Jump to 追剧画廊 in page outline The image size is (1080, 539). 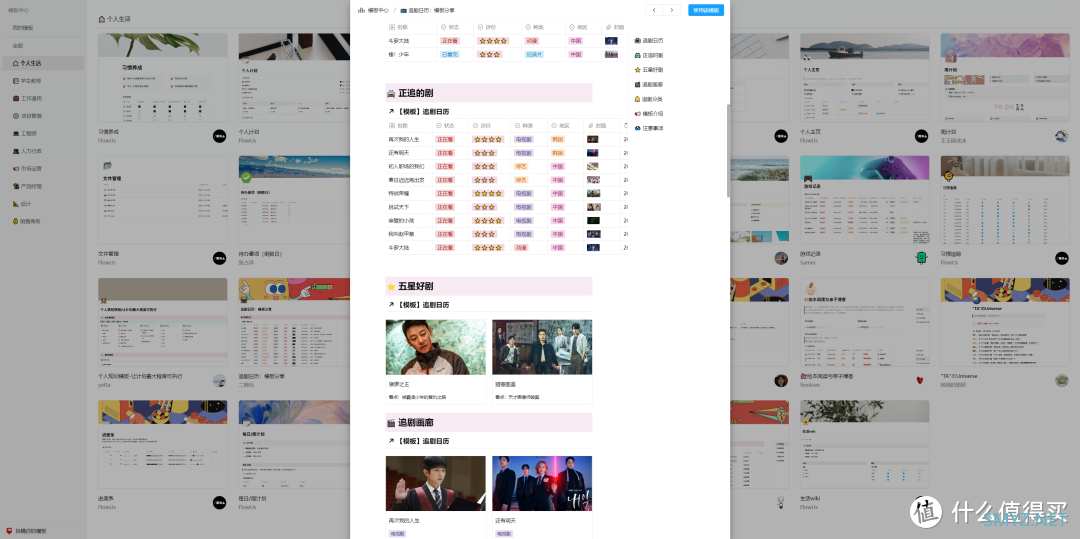click(x=649, y=84)
